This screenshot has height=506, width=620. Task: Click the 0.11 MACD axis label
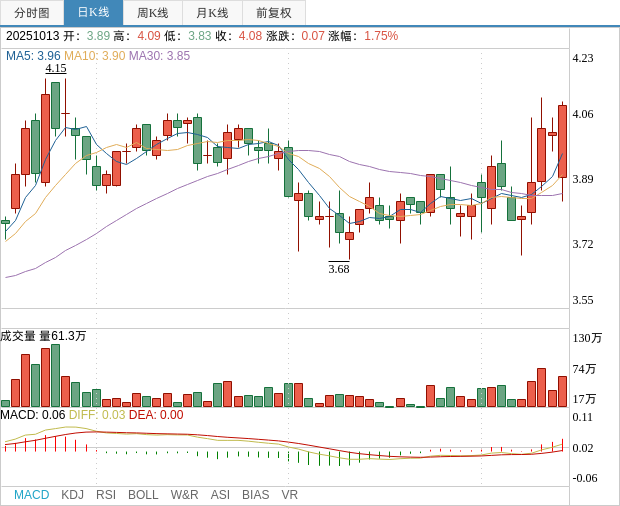click(x=583, y=417)
